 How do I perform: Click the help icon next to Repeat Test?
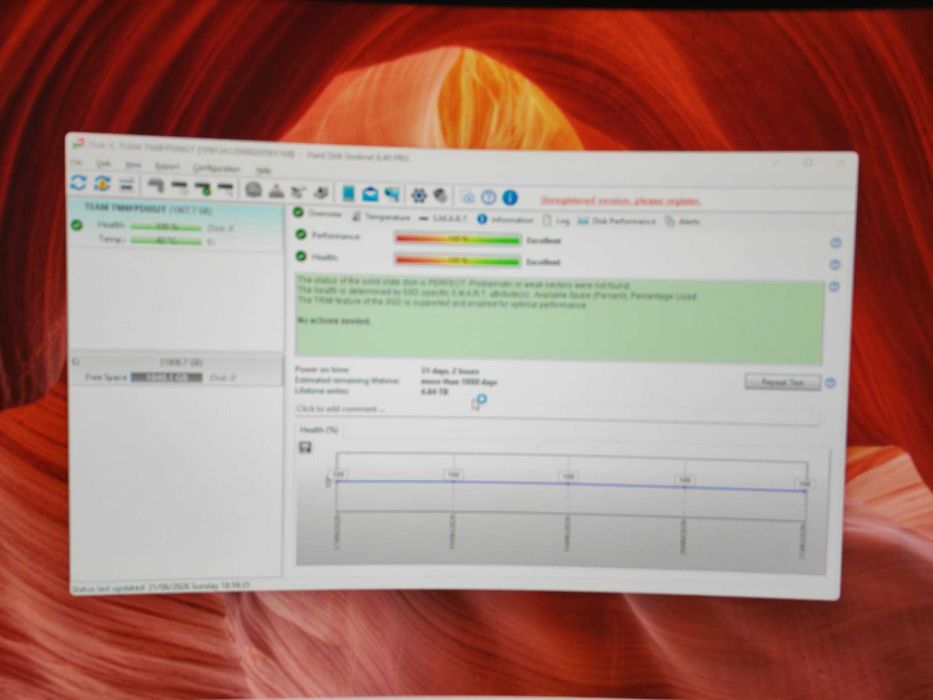click(x=831, y=383)
